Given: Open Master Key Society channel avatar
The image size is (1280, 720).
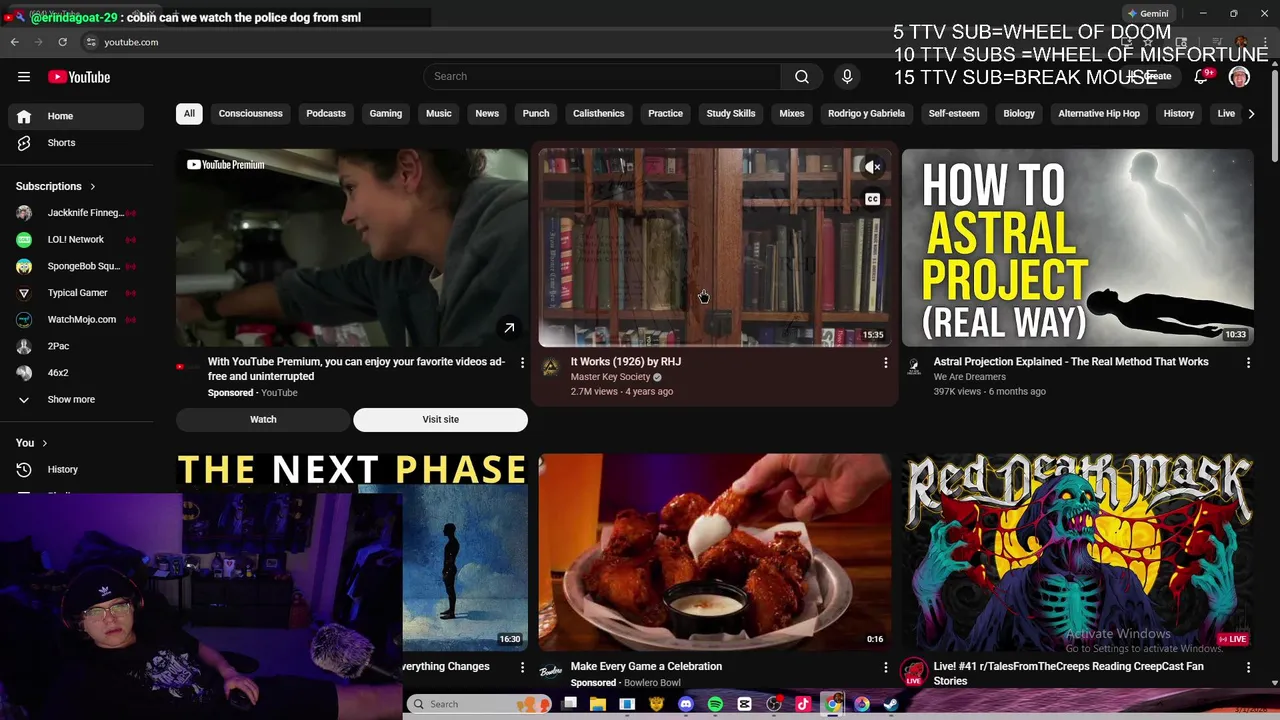Looking at the screenshot, I should [x=550, y=368].
